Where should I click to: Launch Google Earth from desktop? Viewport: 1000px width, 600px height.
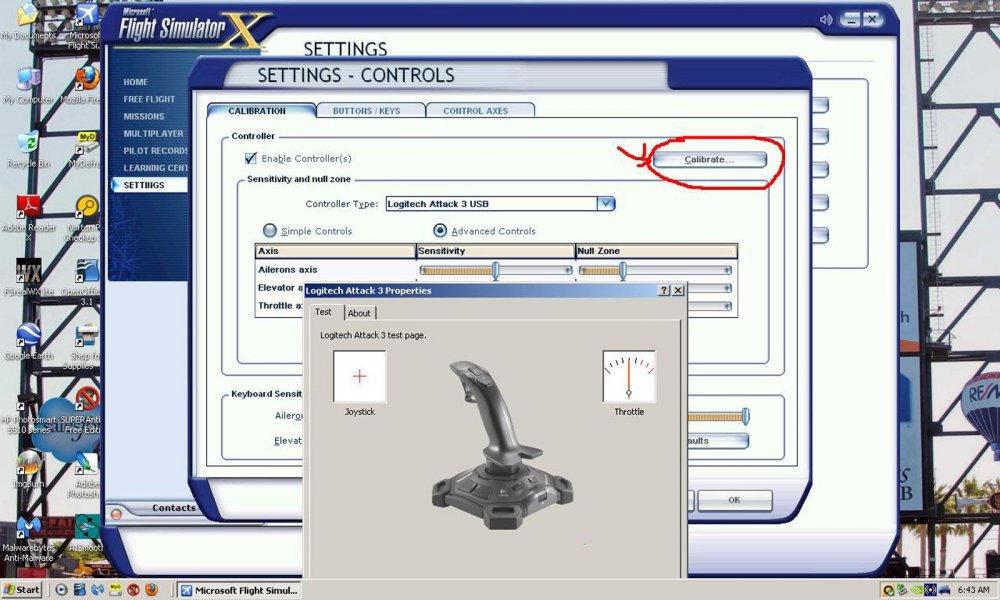pos(29,342)
